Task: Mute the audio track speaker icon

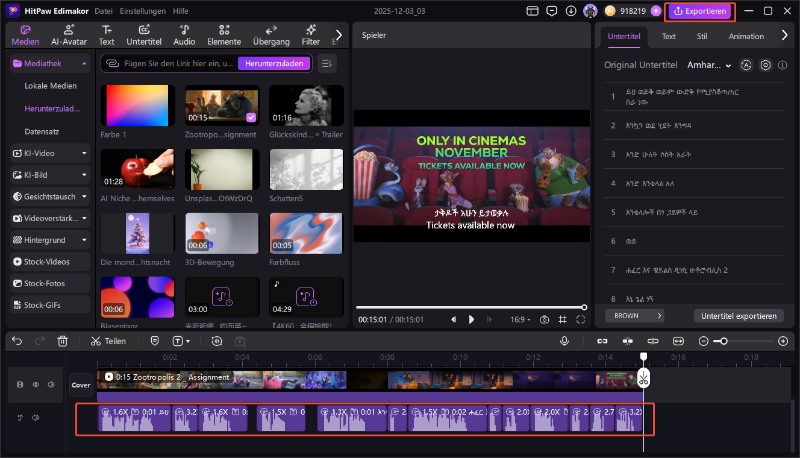Action: 35,417
